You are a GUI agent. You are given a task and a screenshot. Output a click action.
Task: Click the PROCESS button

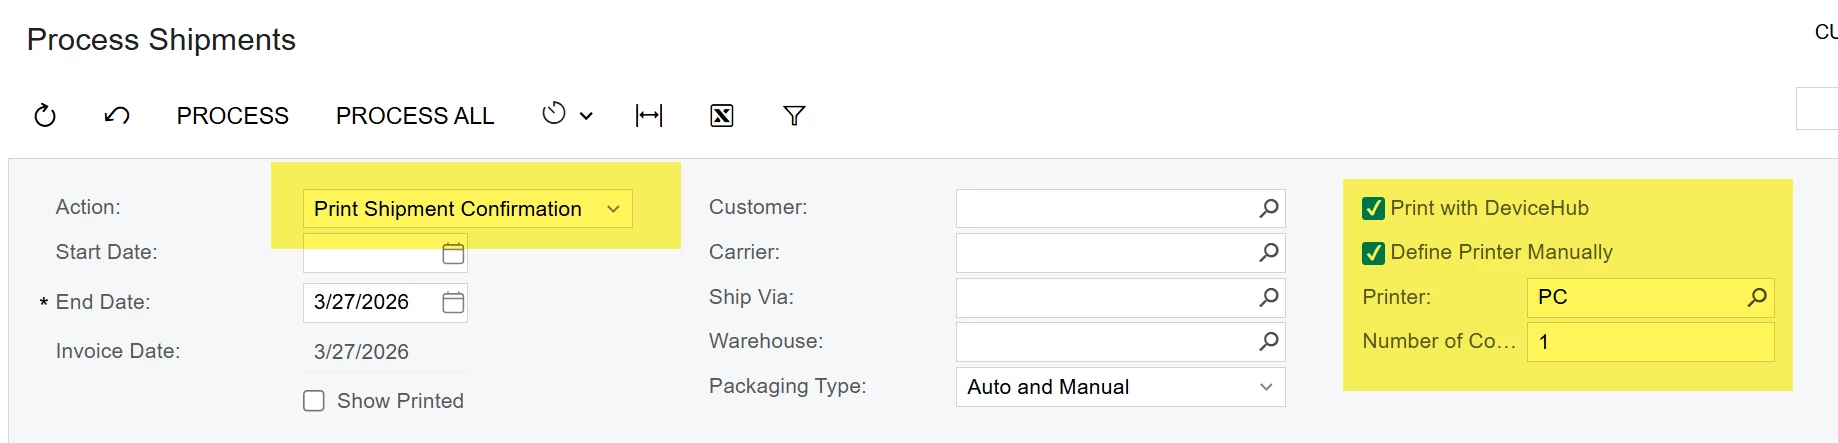[233, 116]
